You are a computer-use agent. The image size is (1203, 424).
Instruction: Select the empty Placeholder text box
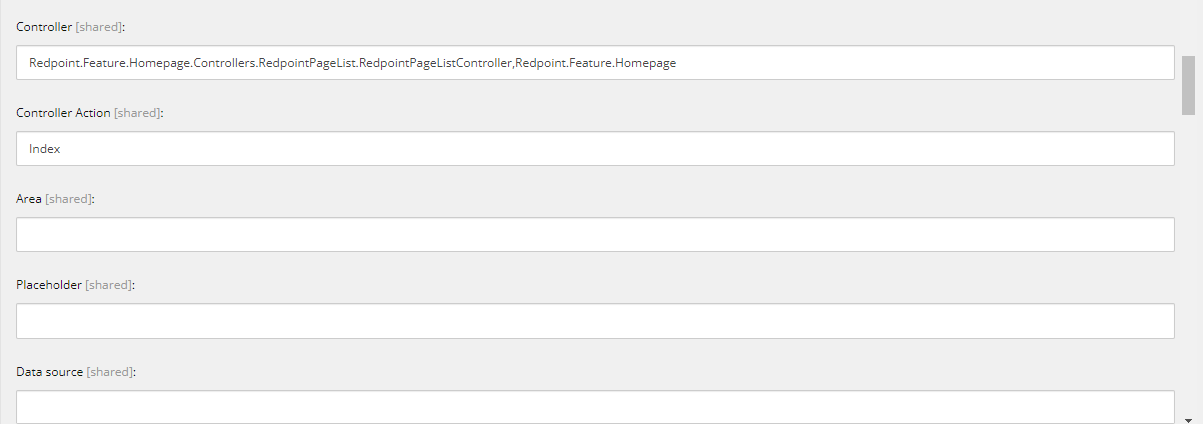[x=595, y=321]
